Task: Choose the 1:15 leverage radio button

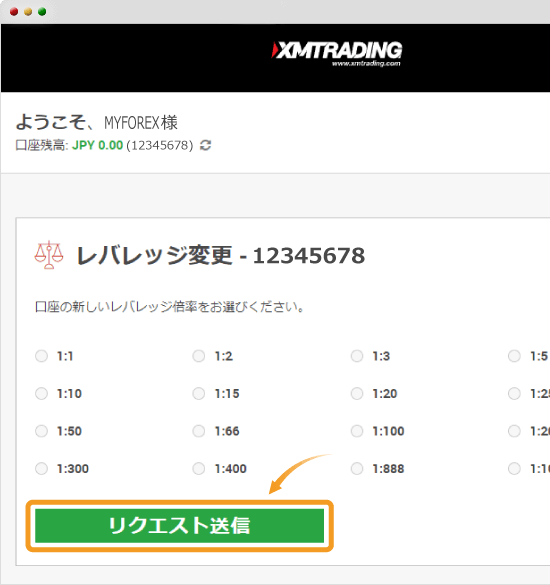Action: click(x=199, y=394)
